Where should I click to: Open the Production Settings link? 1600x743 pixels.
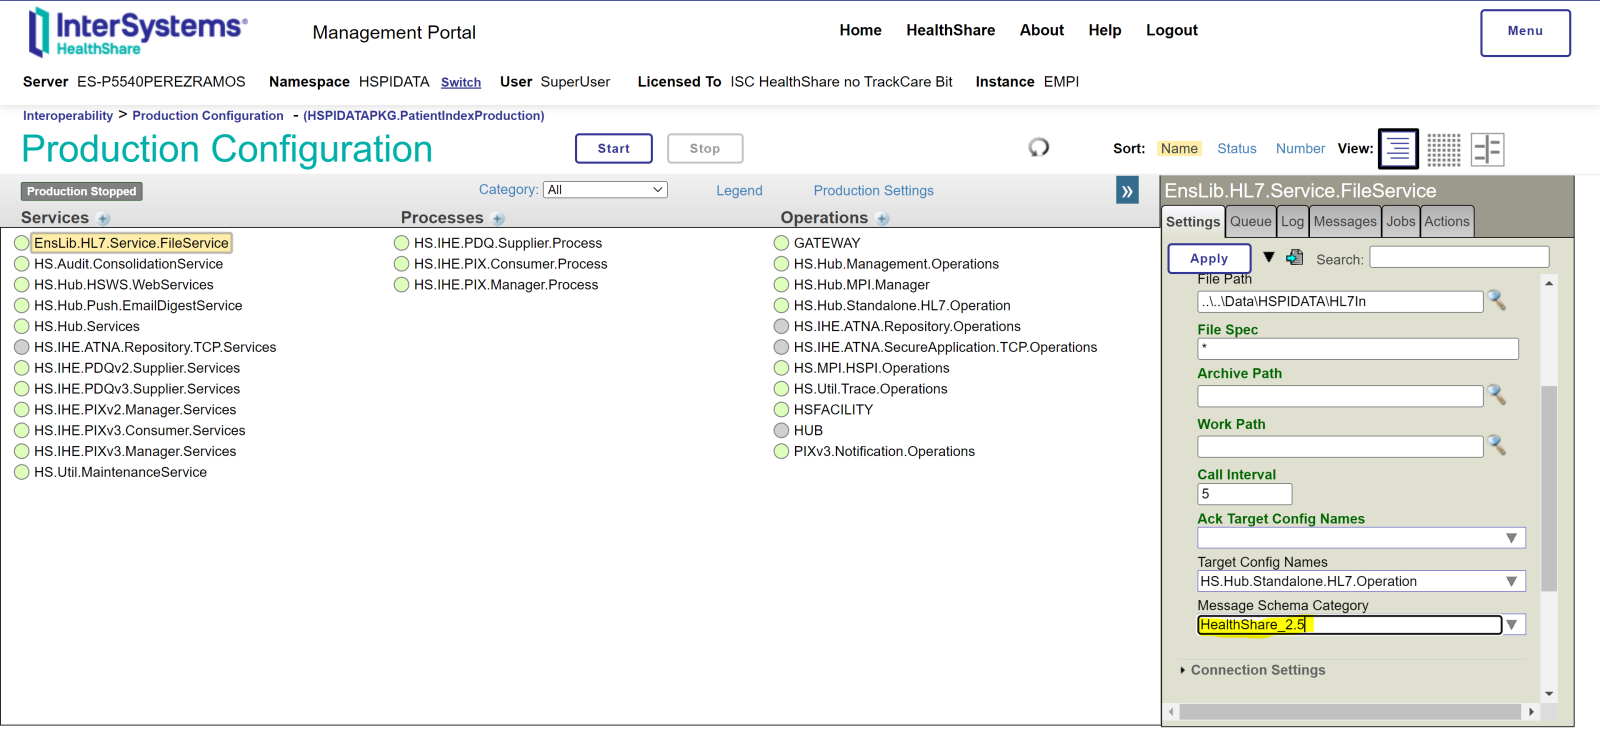pyautogui.click(x=873, y=191)
